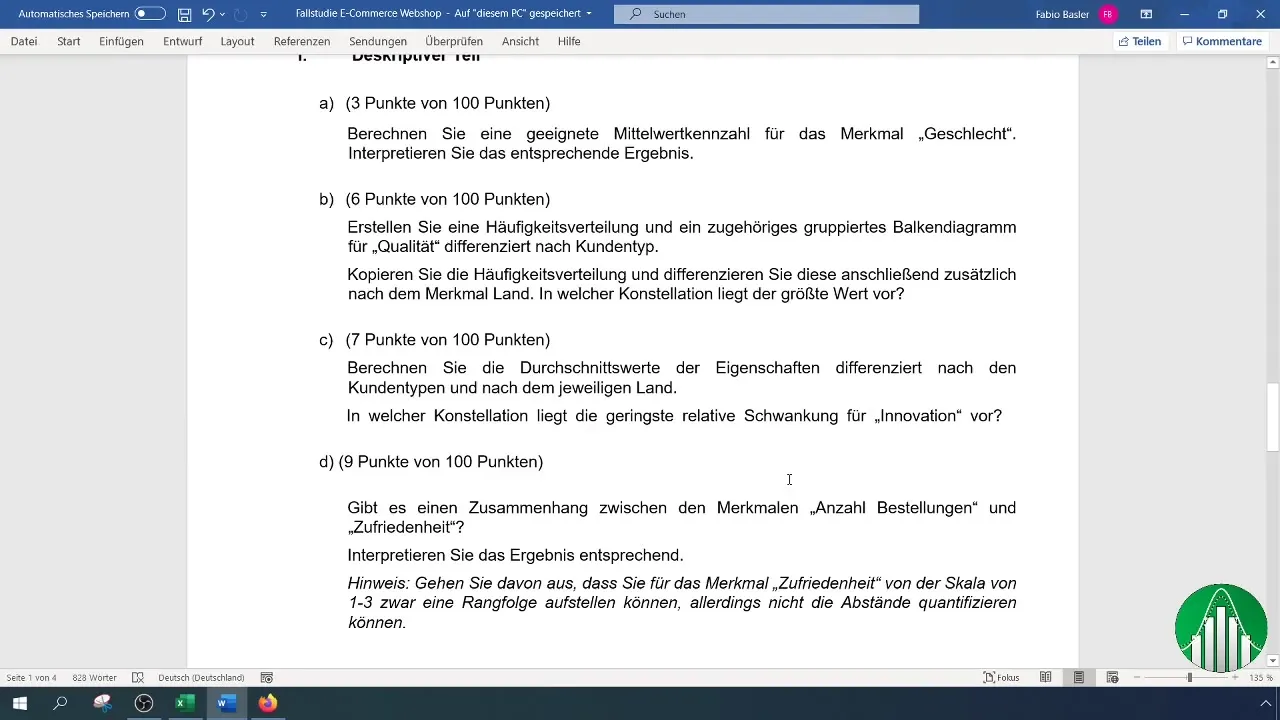Click the word "Geschlecht" in task a
Viewport: 1280px width, 720px height.
(964, 134)
